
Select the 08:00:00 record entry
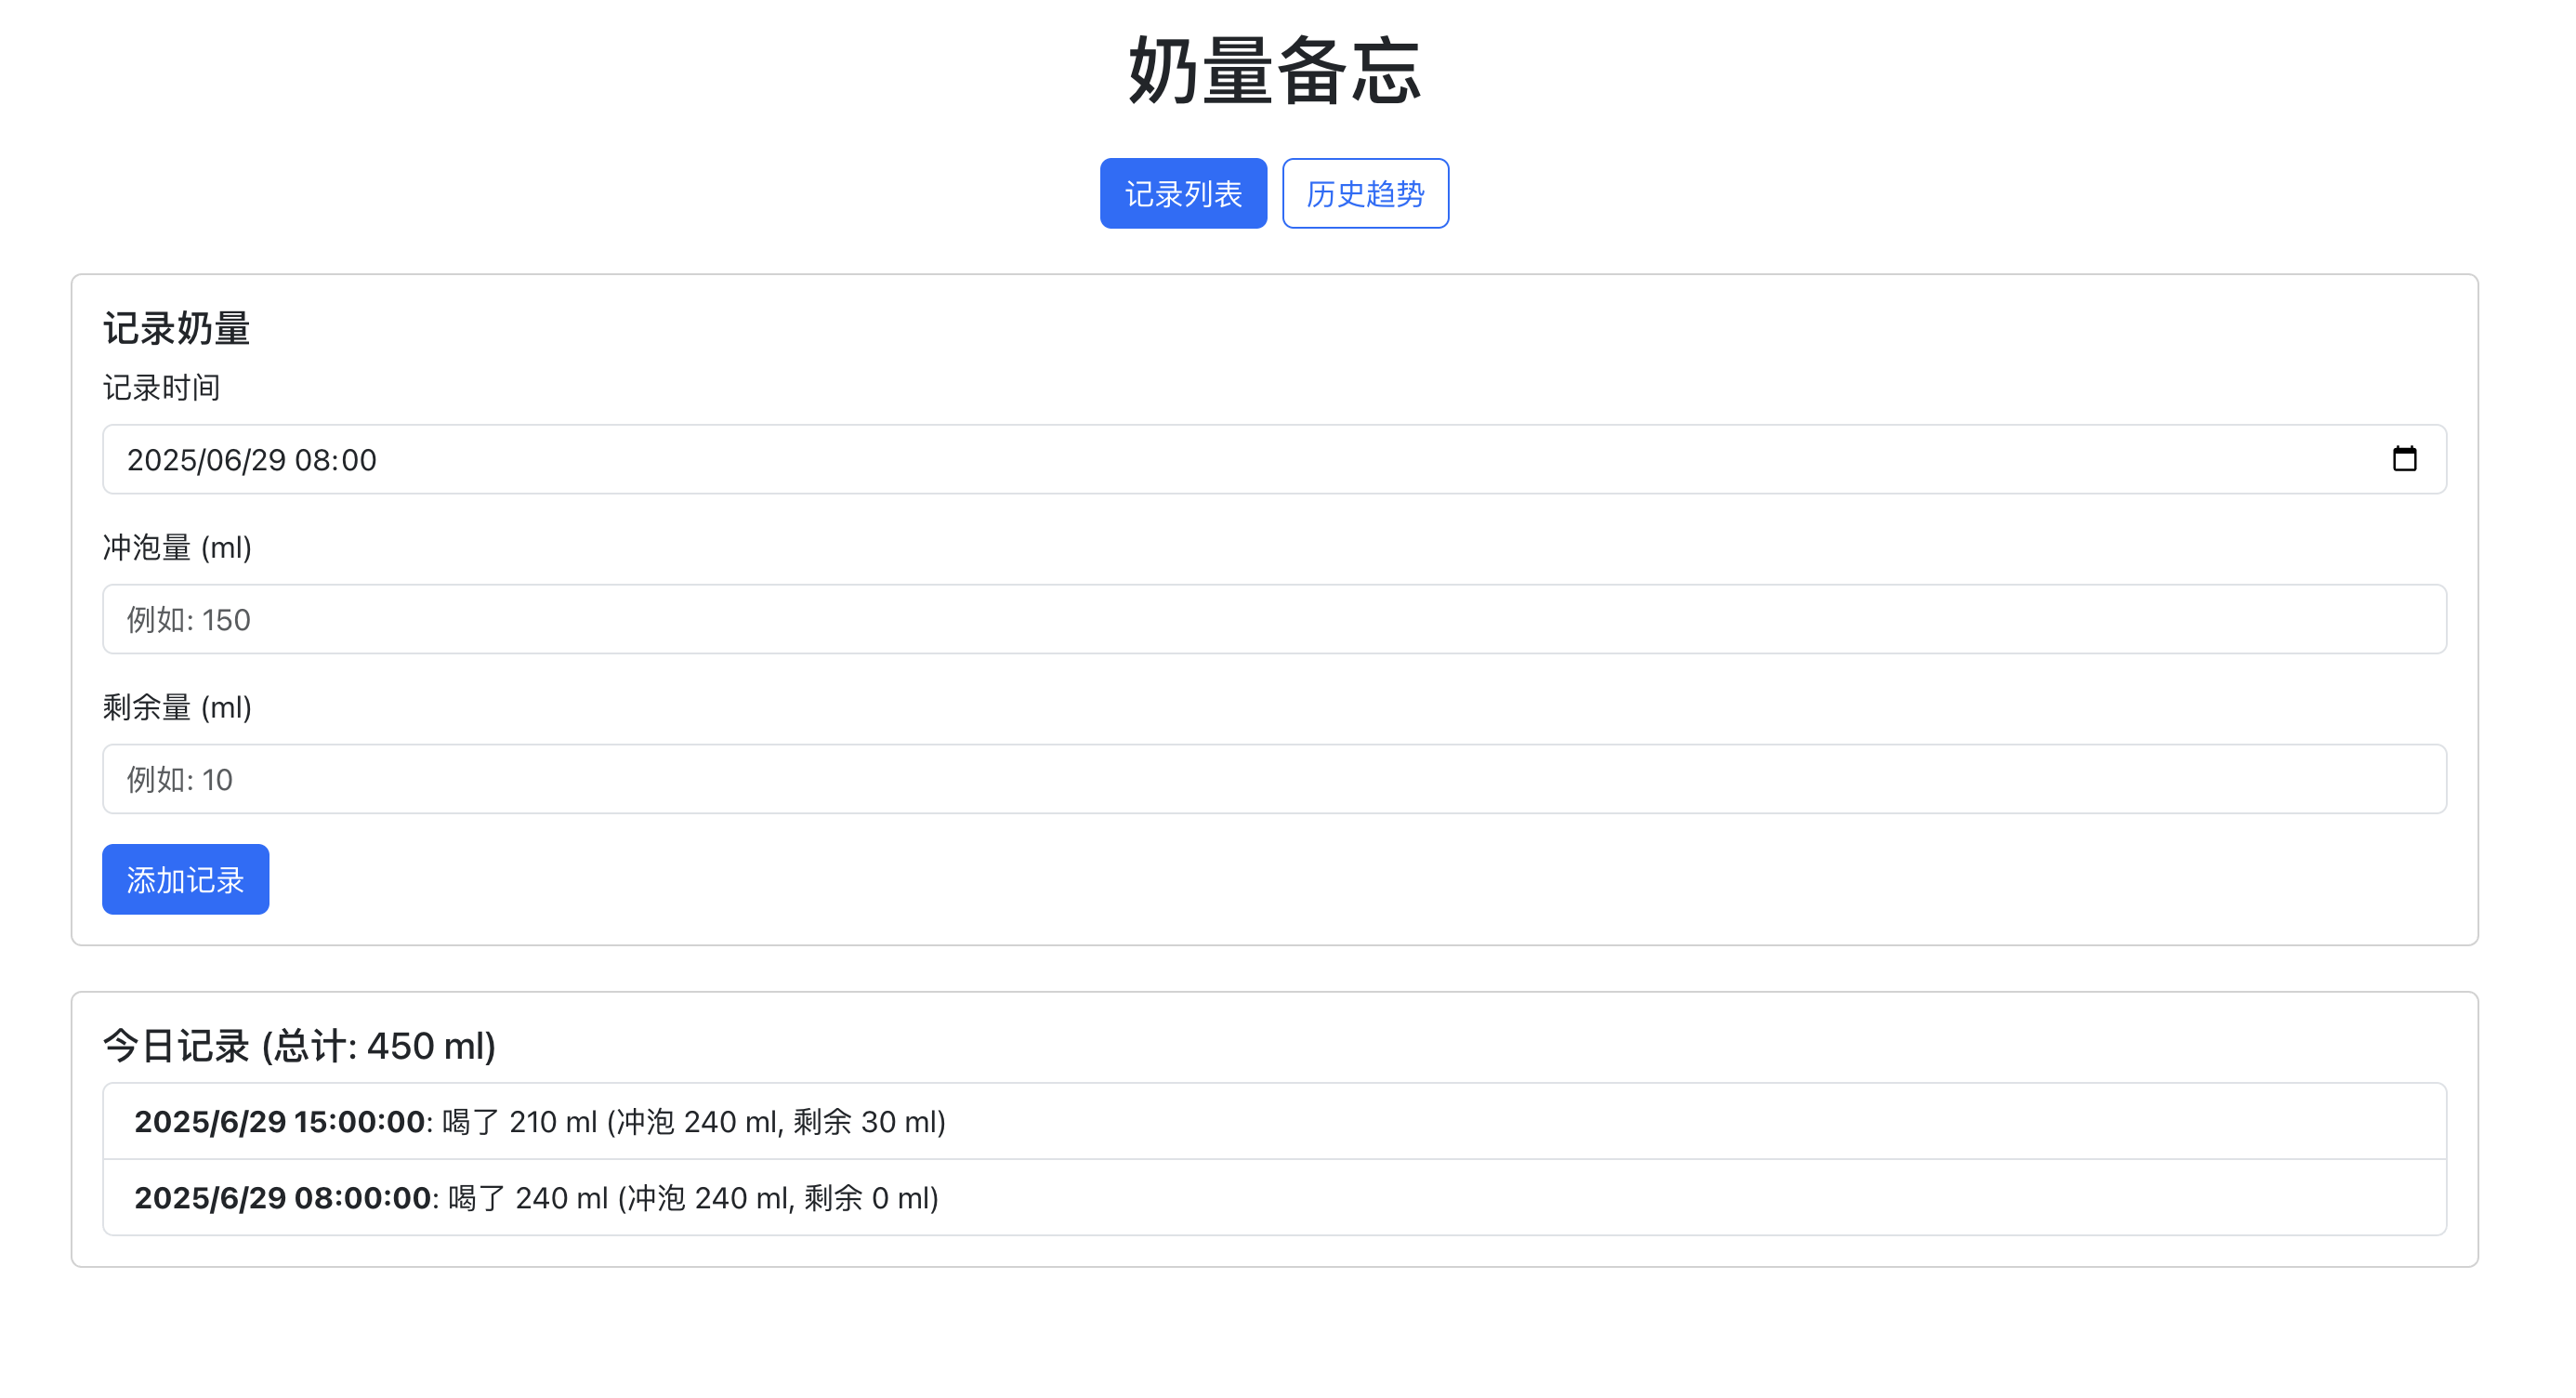click(1273, 1197)
